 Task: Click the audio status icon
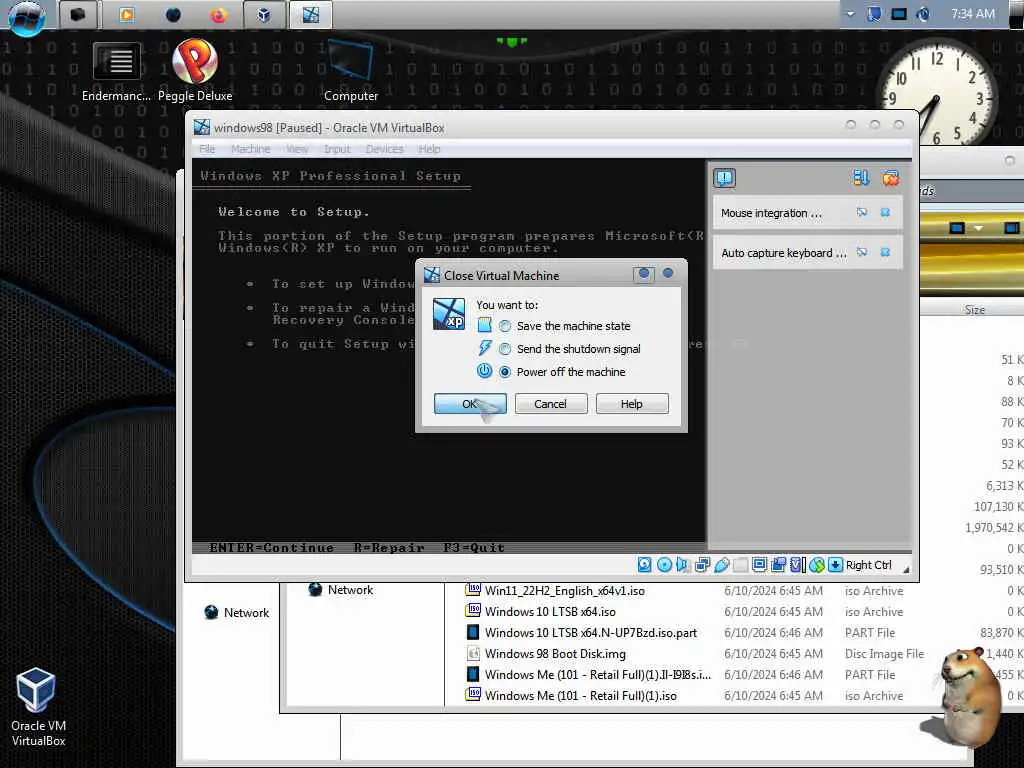click(683, 565)
